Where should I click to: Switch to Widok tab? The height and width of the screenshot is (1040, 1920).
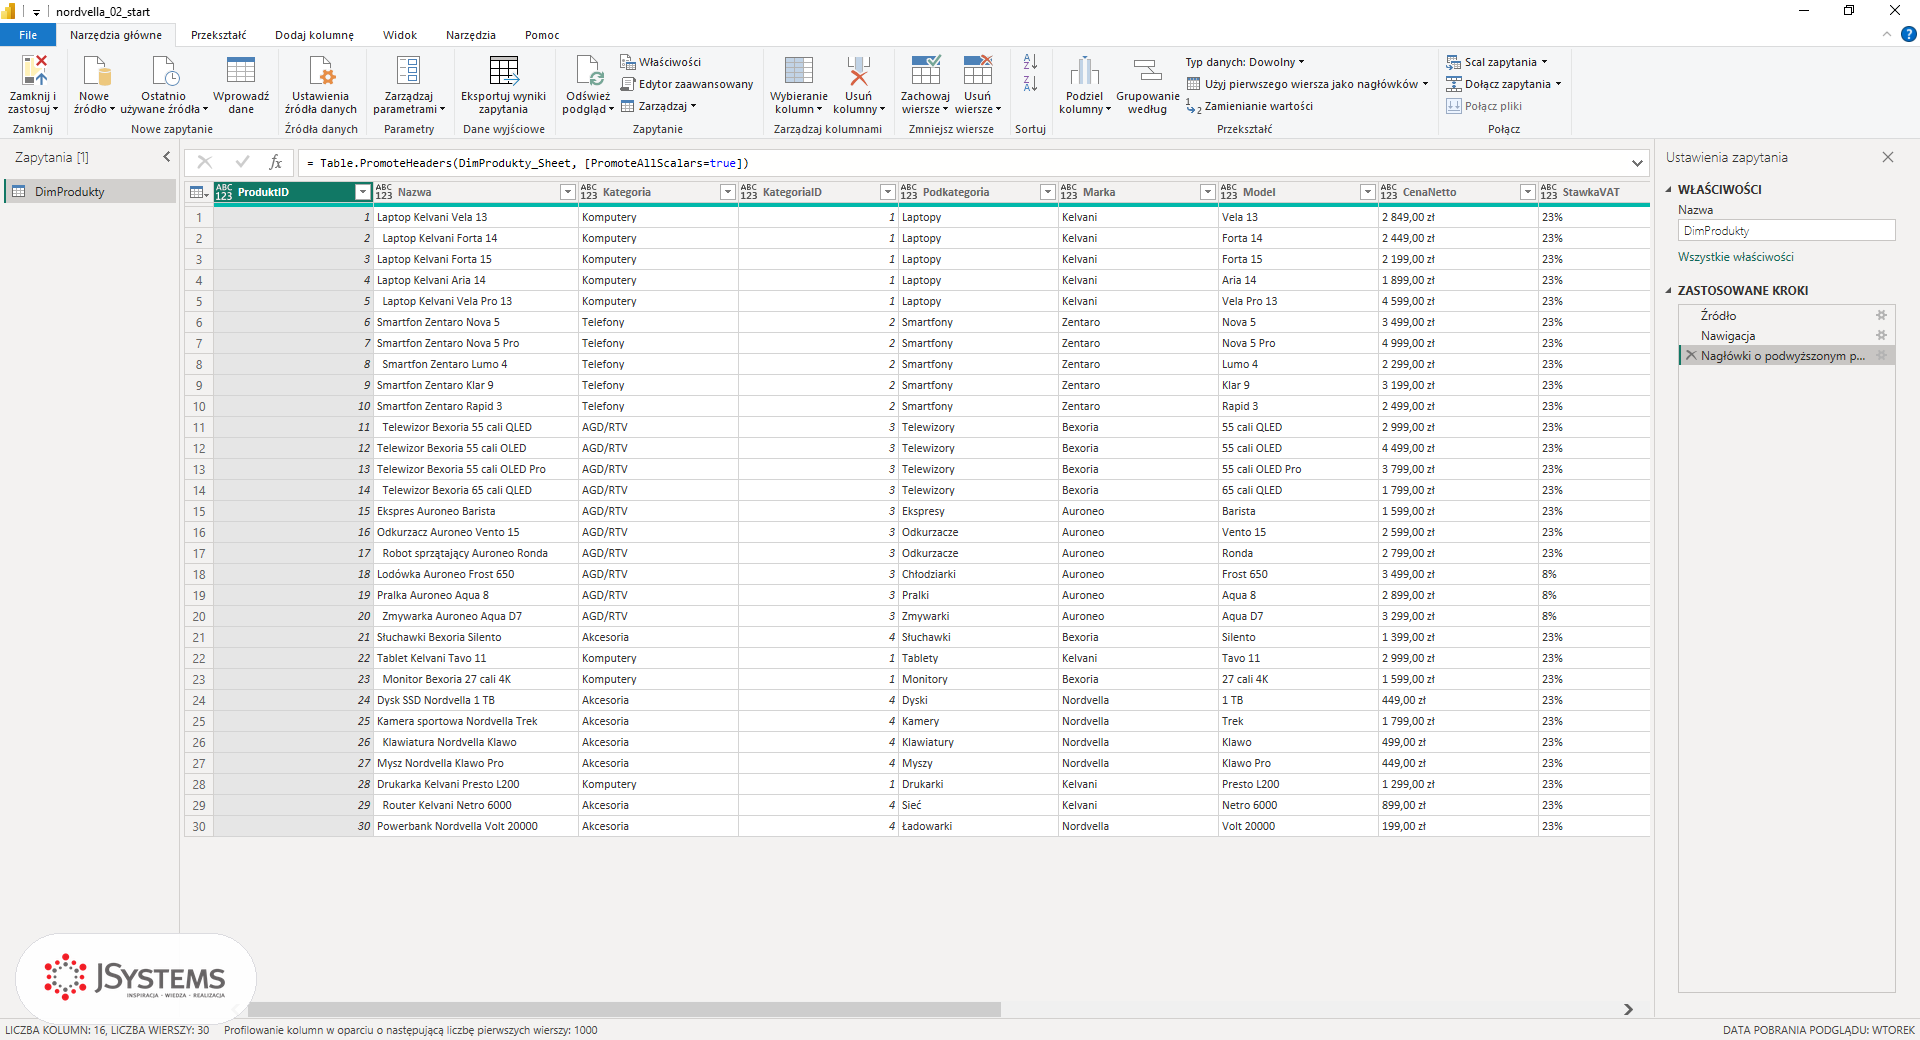coord(400,35)
